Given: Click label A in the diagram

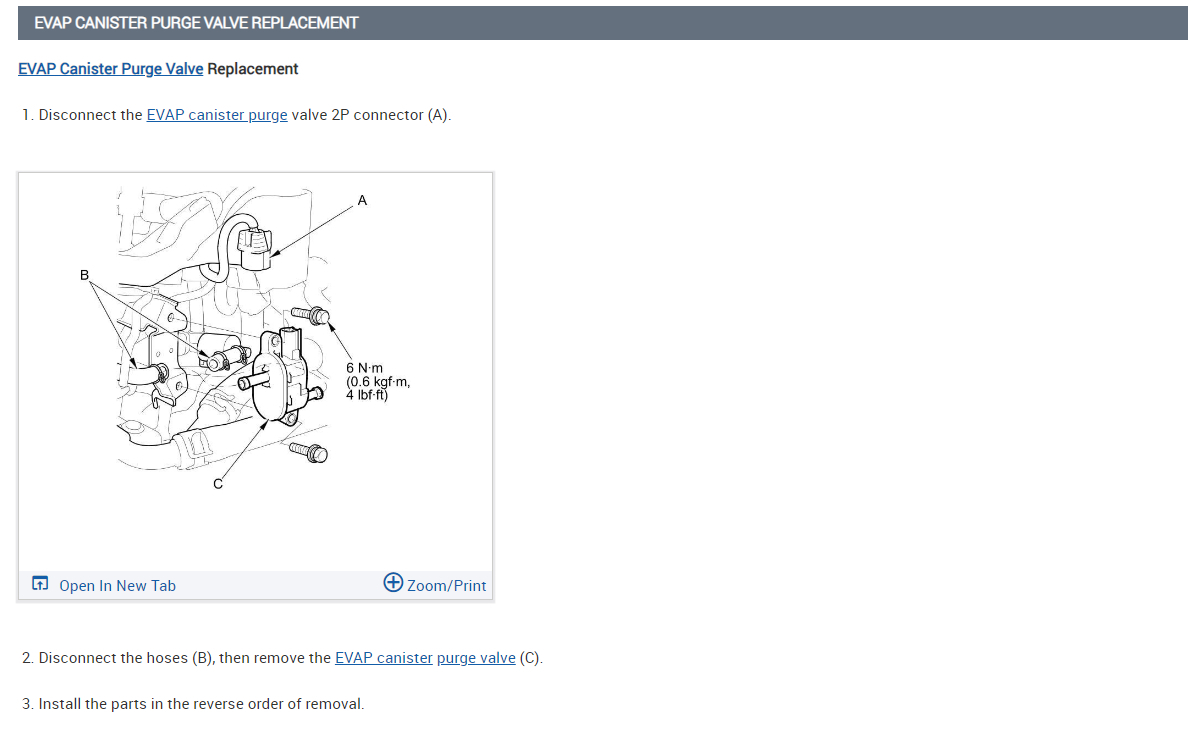Looking at the screenshot, I should (x=362, y=201).
